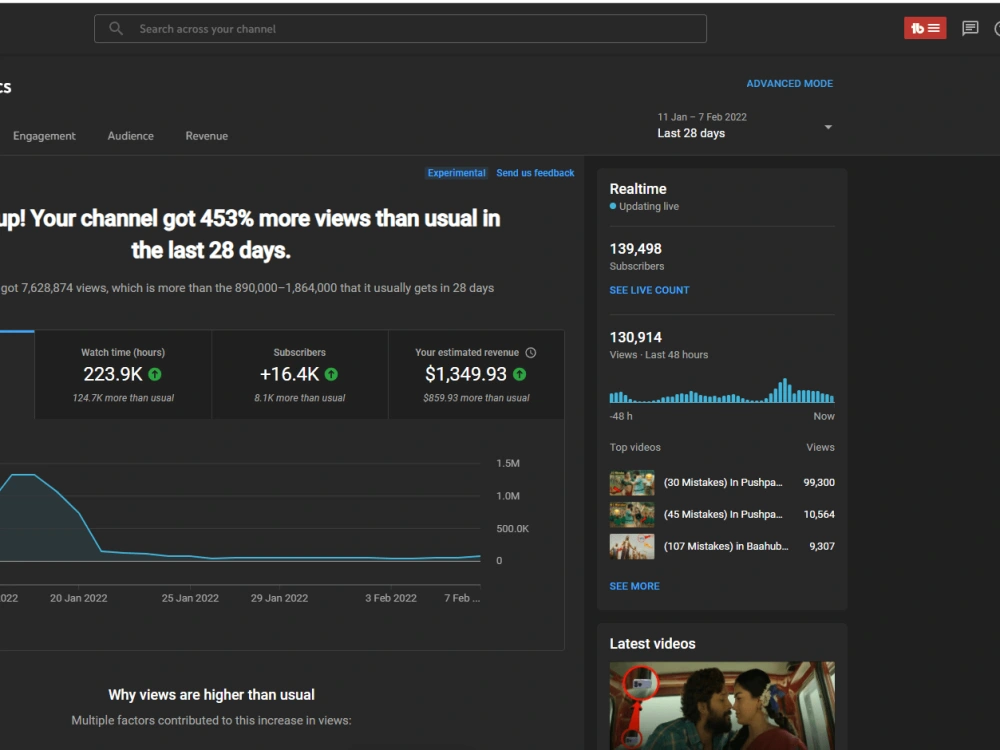This screenshot has height=750, width=1000.
Task: Click the 130,914 views count
Action: click(x=635, y=337)
